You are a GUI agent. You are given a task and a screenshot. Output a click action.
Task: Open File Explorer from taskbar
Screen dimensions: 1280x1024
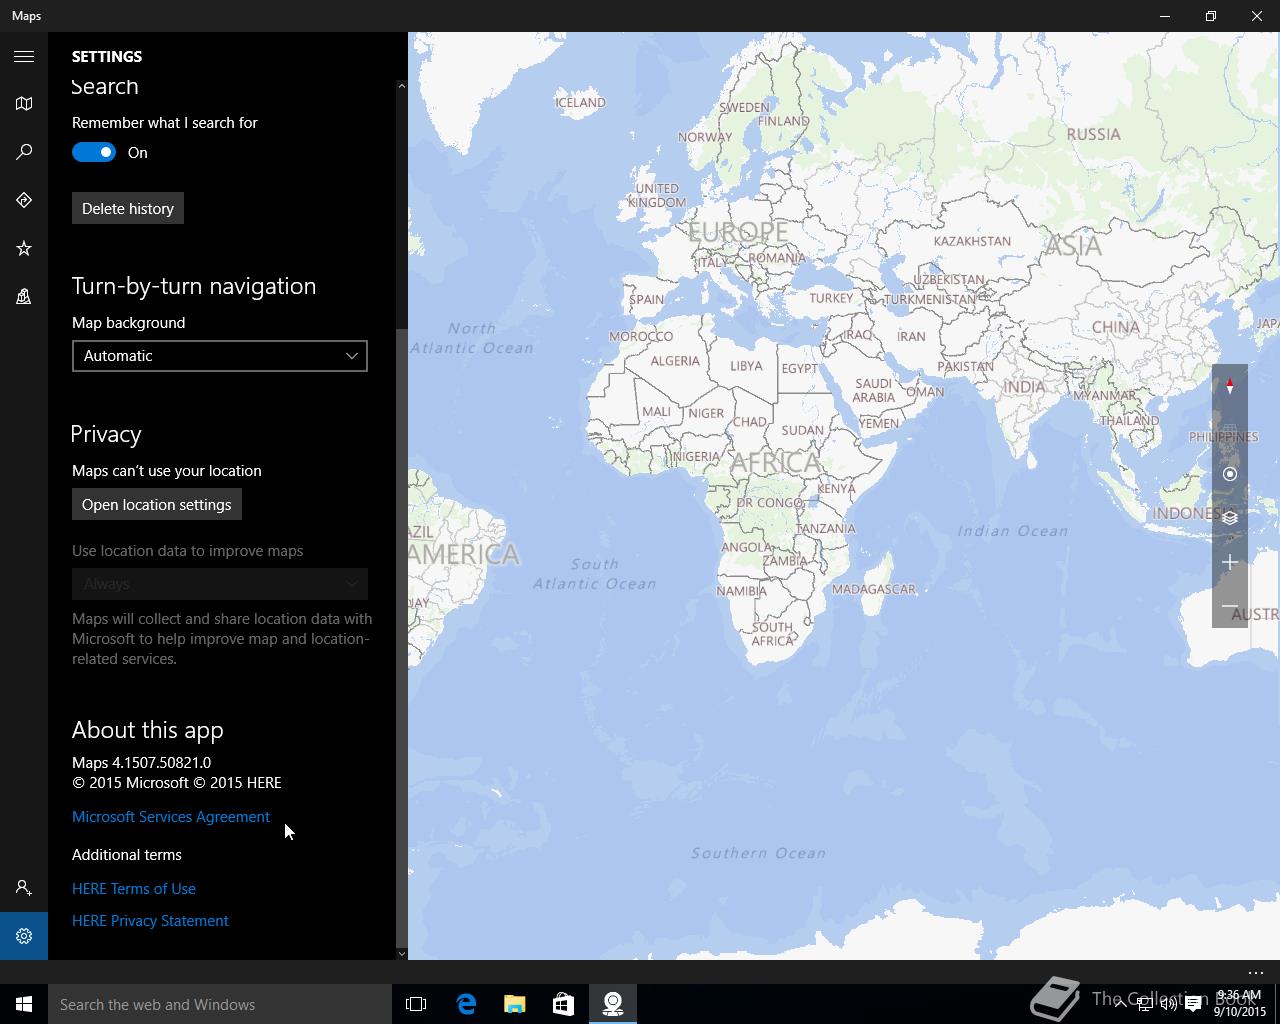click(515, 1004)
